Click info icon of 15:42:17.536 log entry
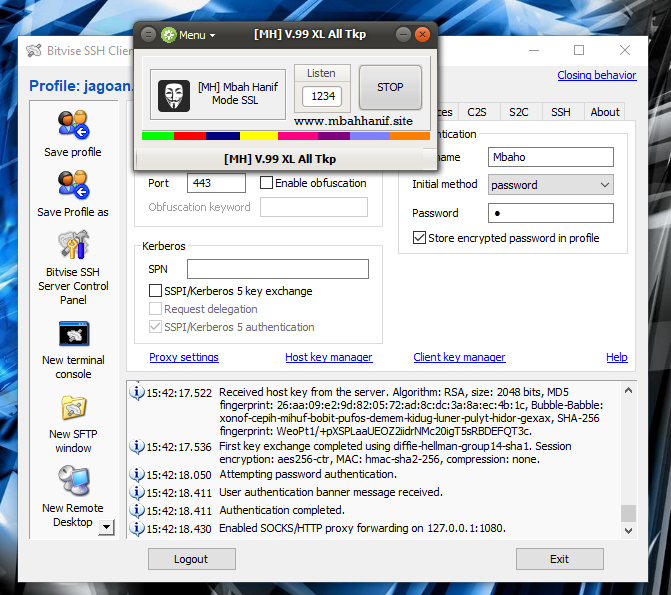 137,446
